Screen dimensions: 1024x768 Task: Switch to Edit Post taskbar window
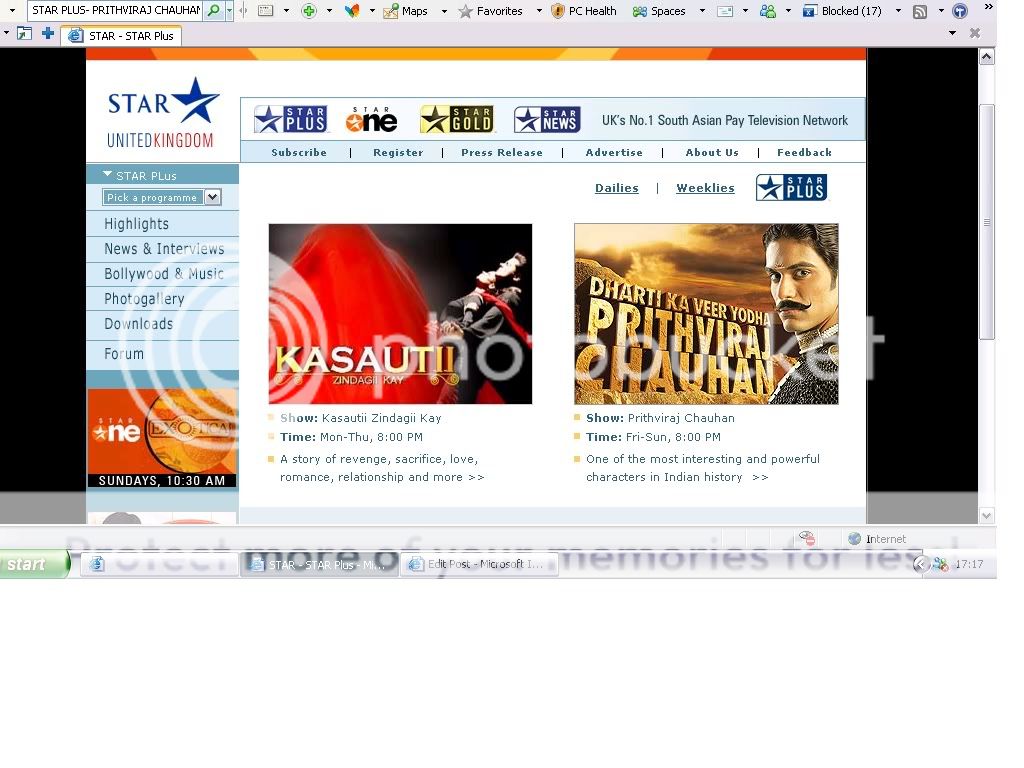[479, 564]
